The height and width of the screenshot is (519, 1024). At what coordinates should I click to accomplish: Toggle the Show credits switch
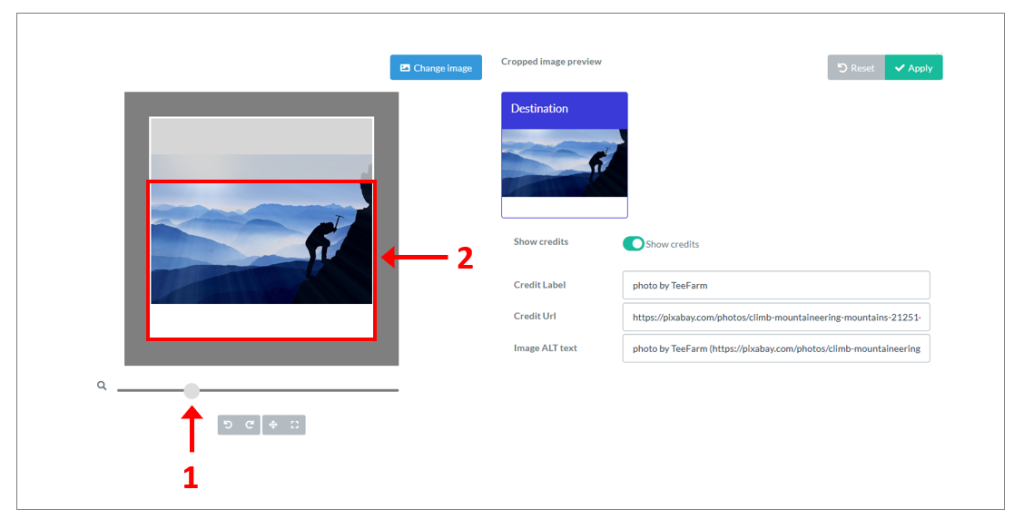coord(632,244)
